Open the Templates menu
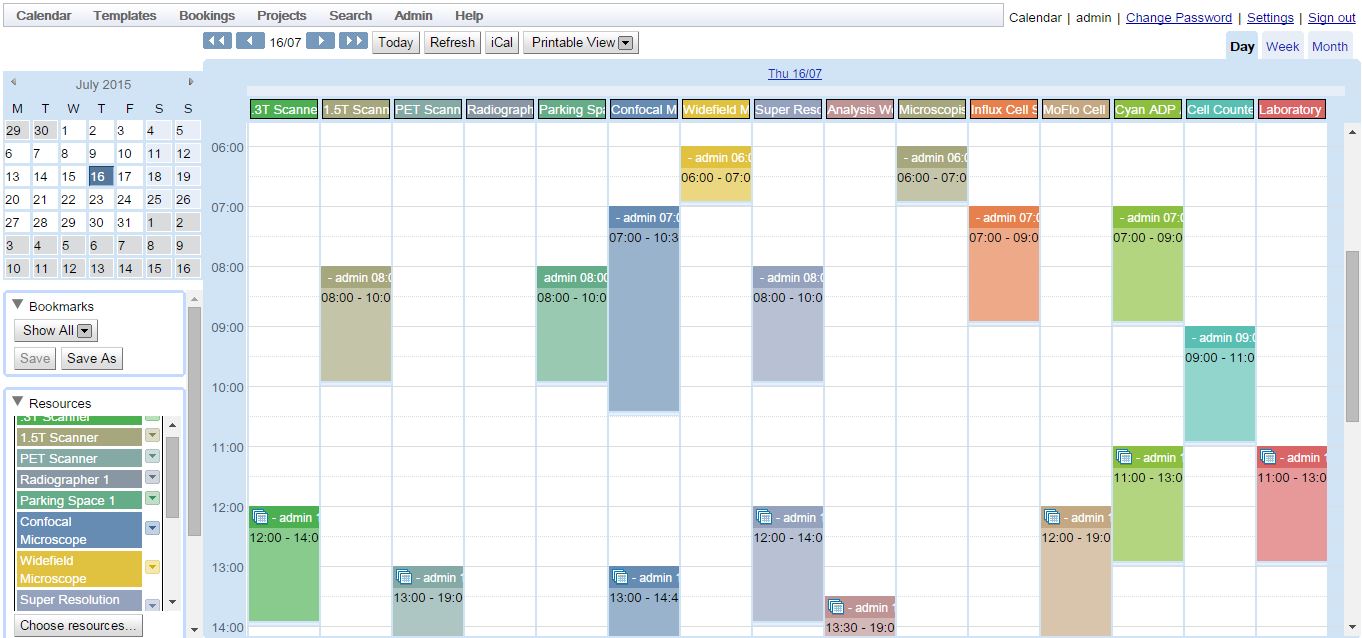The image size is (1362, 638). click(x=125, y=16)
